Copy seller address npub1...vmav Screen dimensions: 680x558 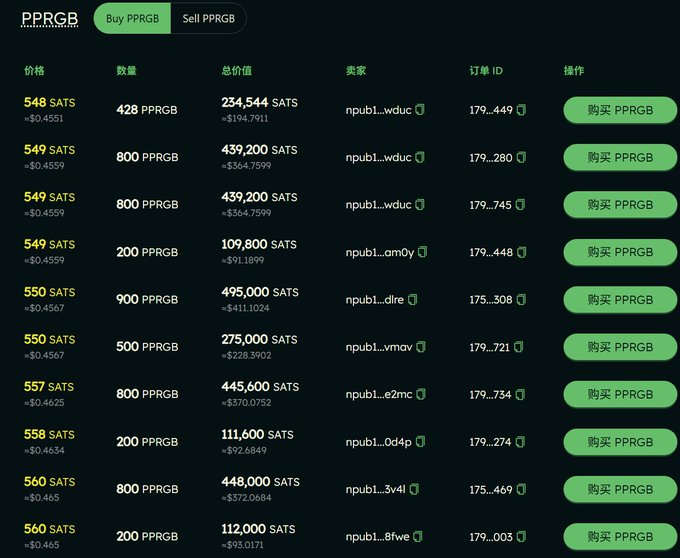coord(421,346)
